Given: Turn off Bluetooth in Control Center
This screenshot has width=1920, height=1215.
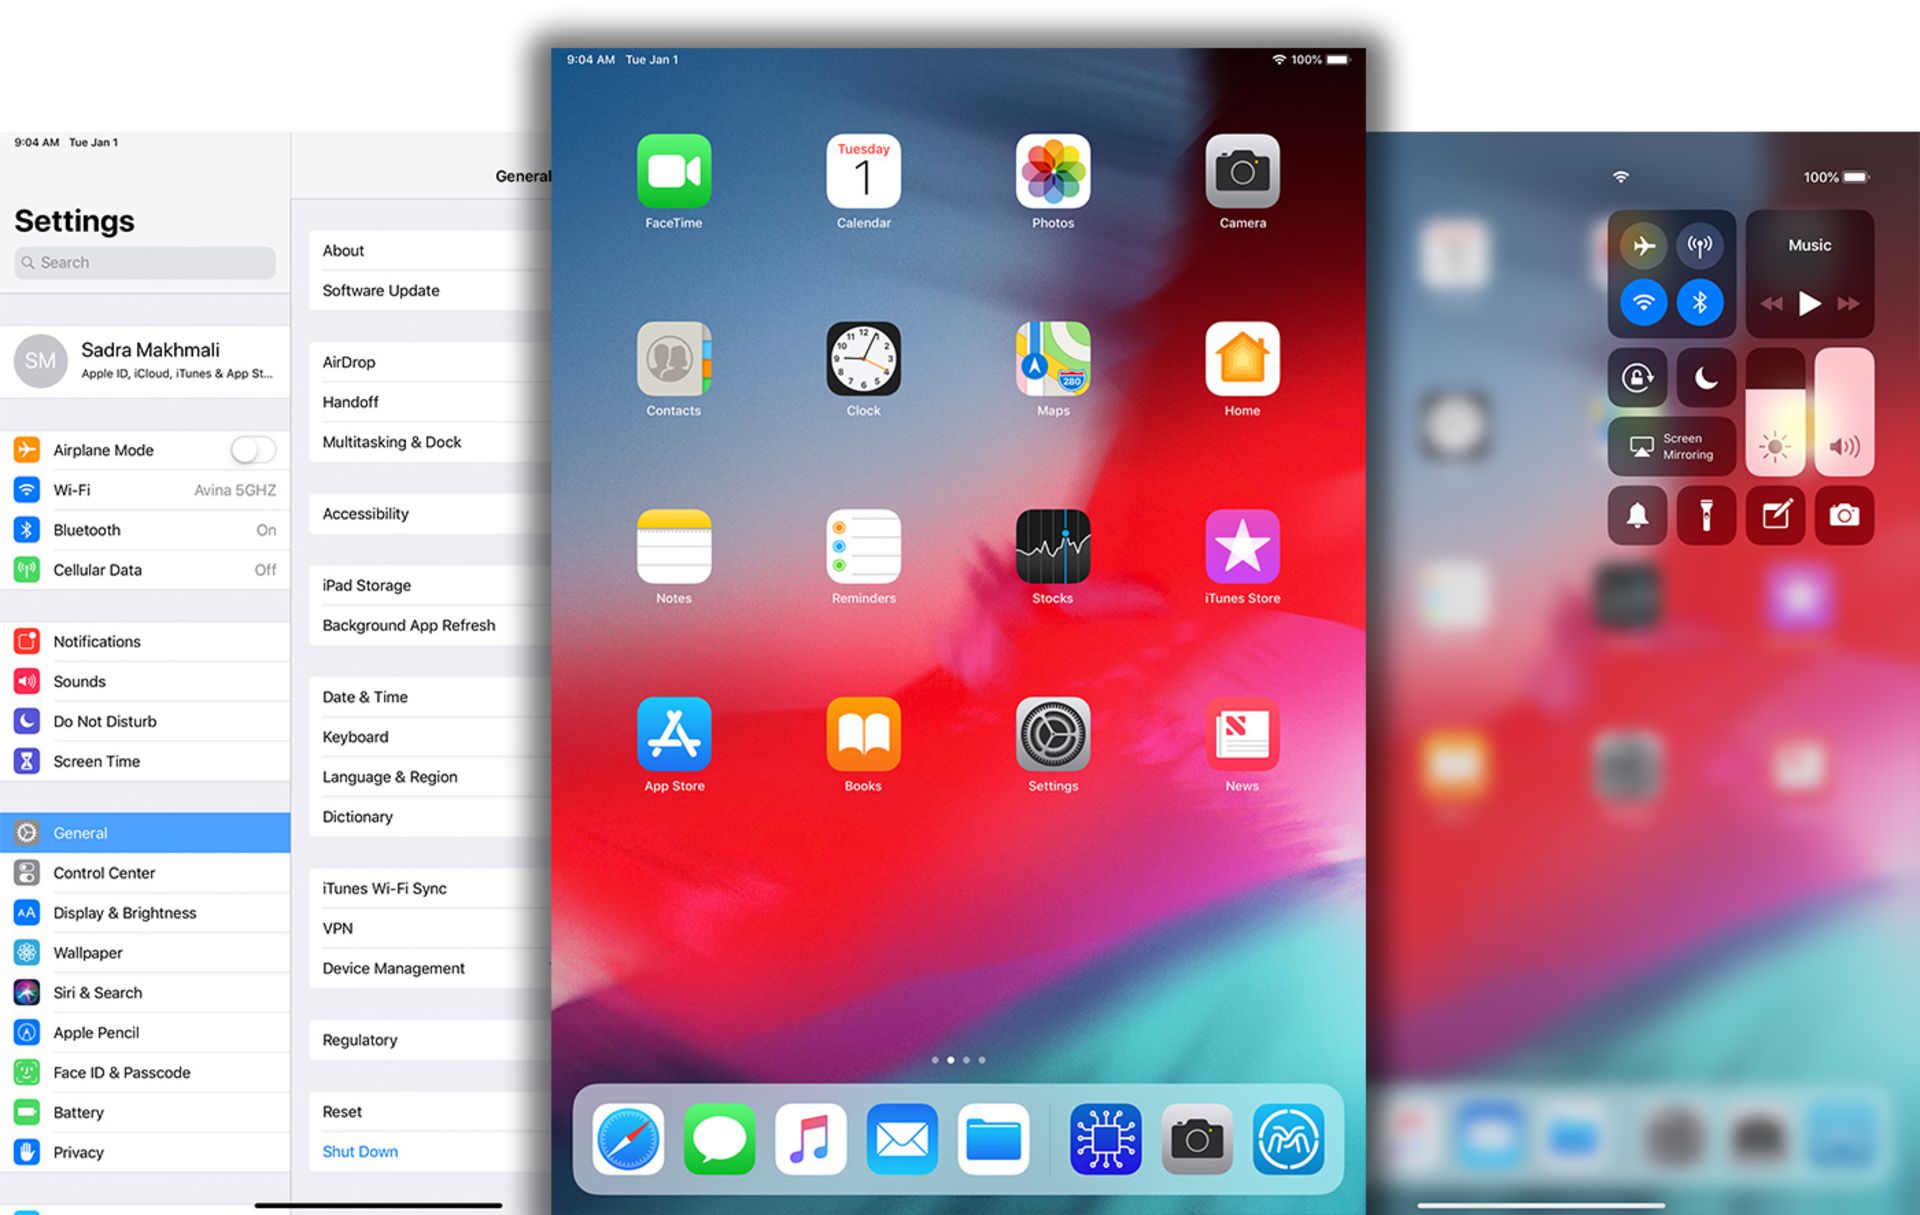Looking at the screenshot, I should point(1699,302).
